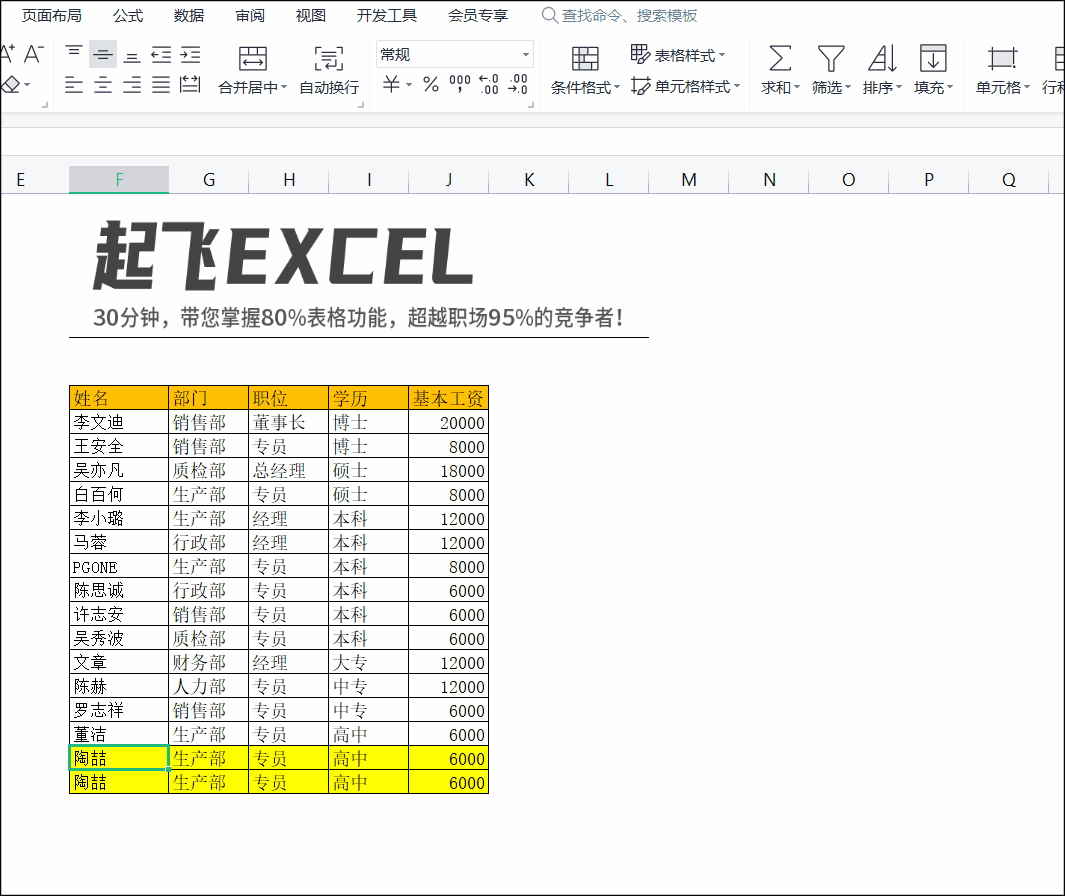
Task: Expand the currency symbol dropdown arrow
Action: point(409,85)
